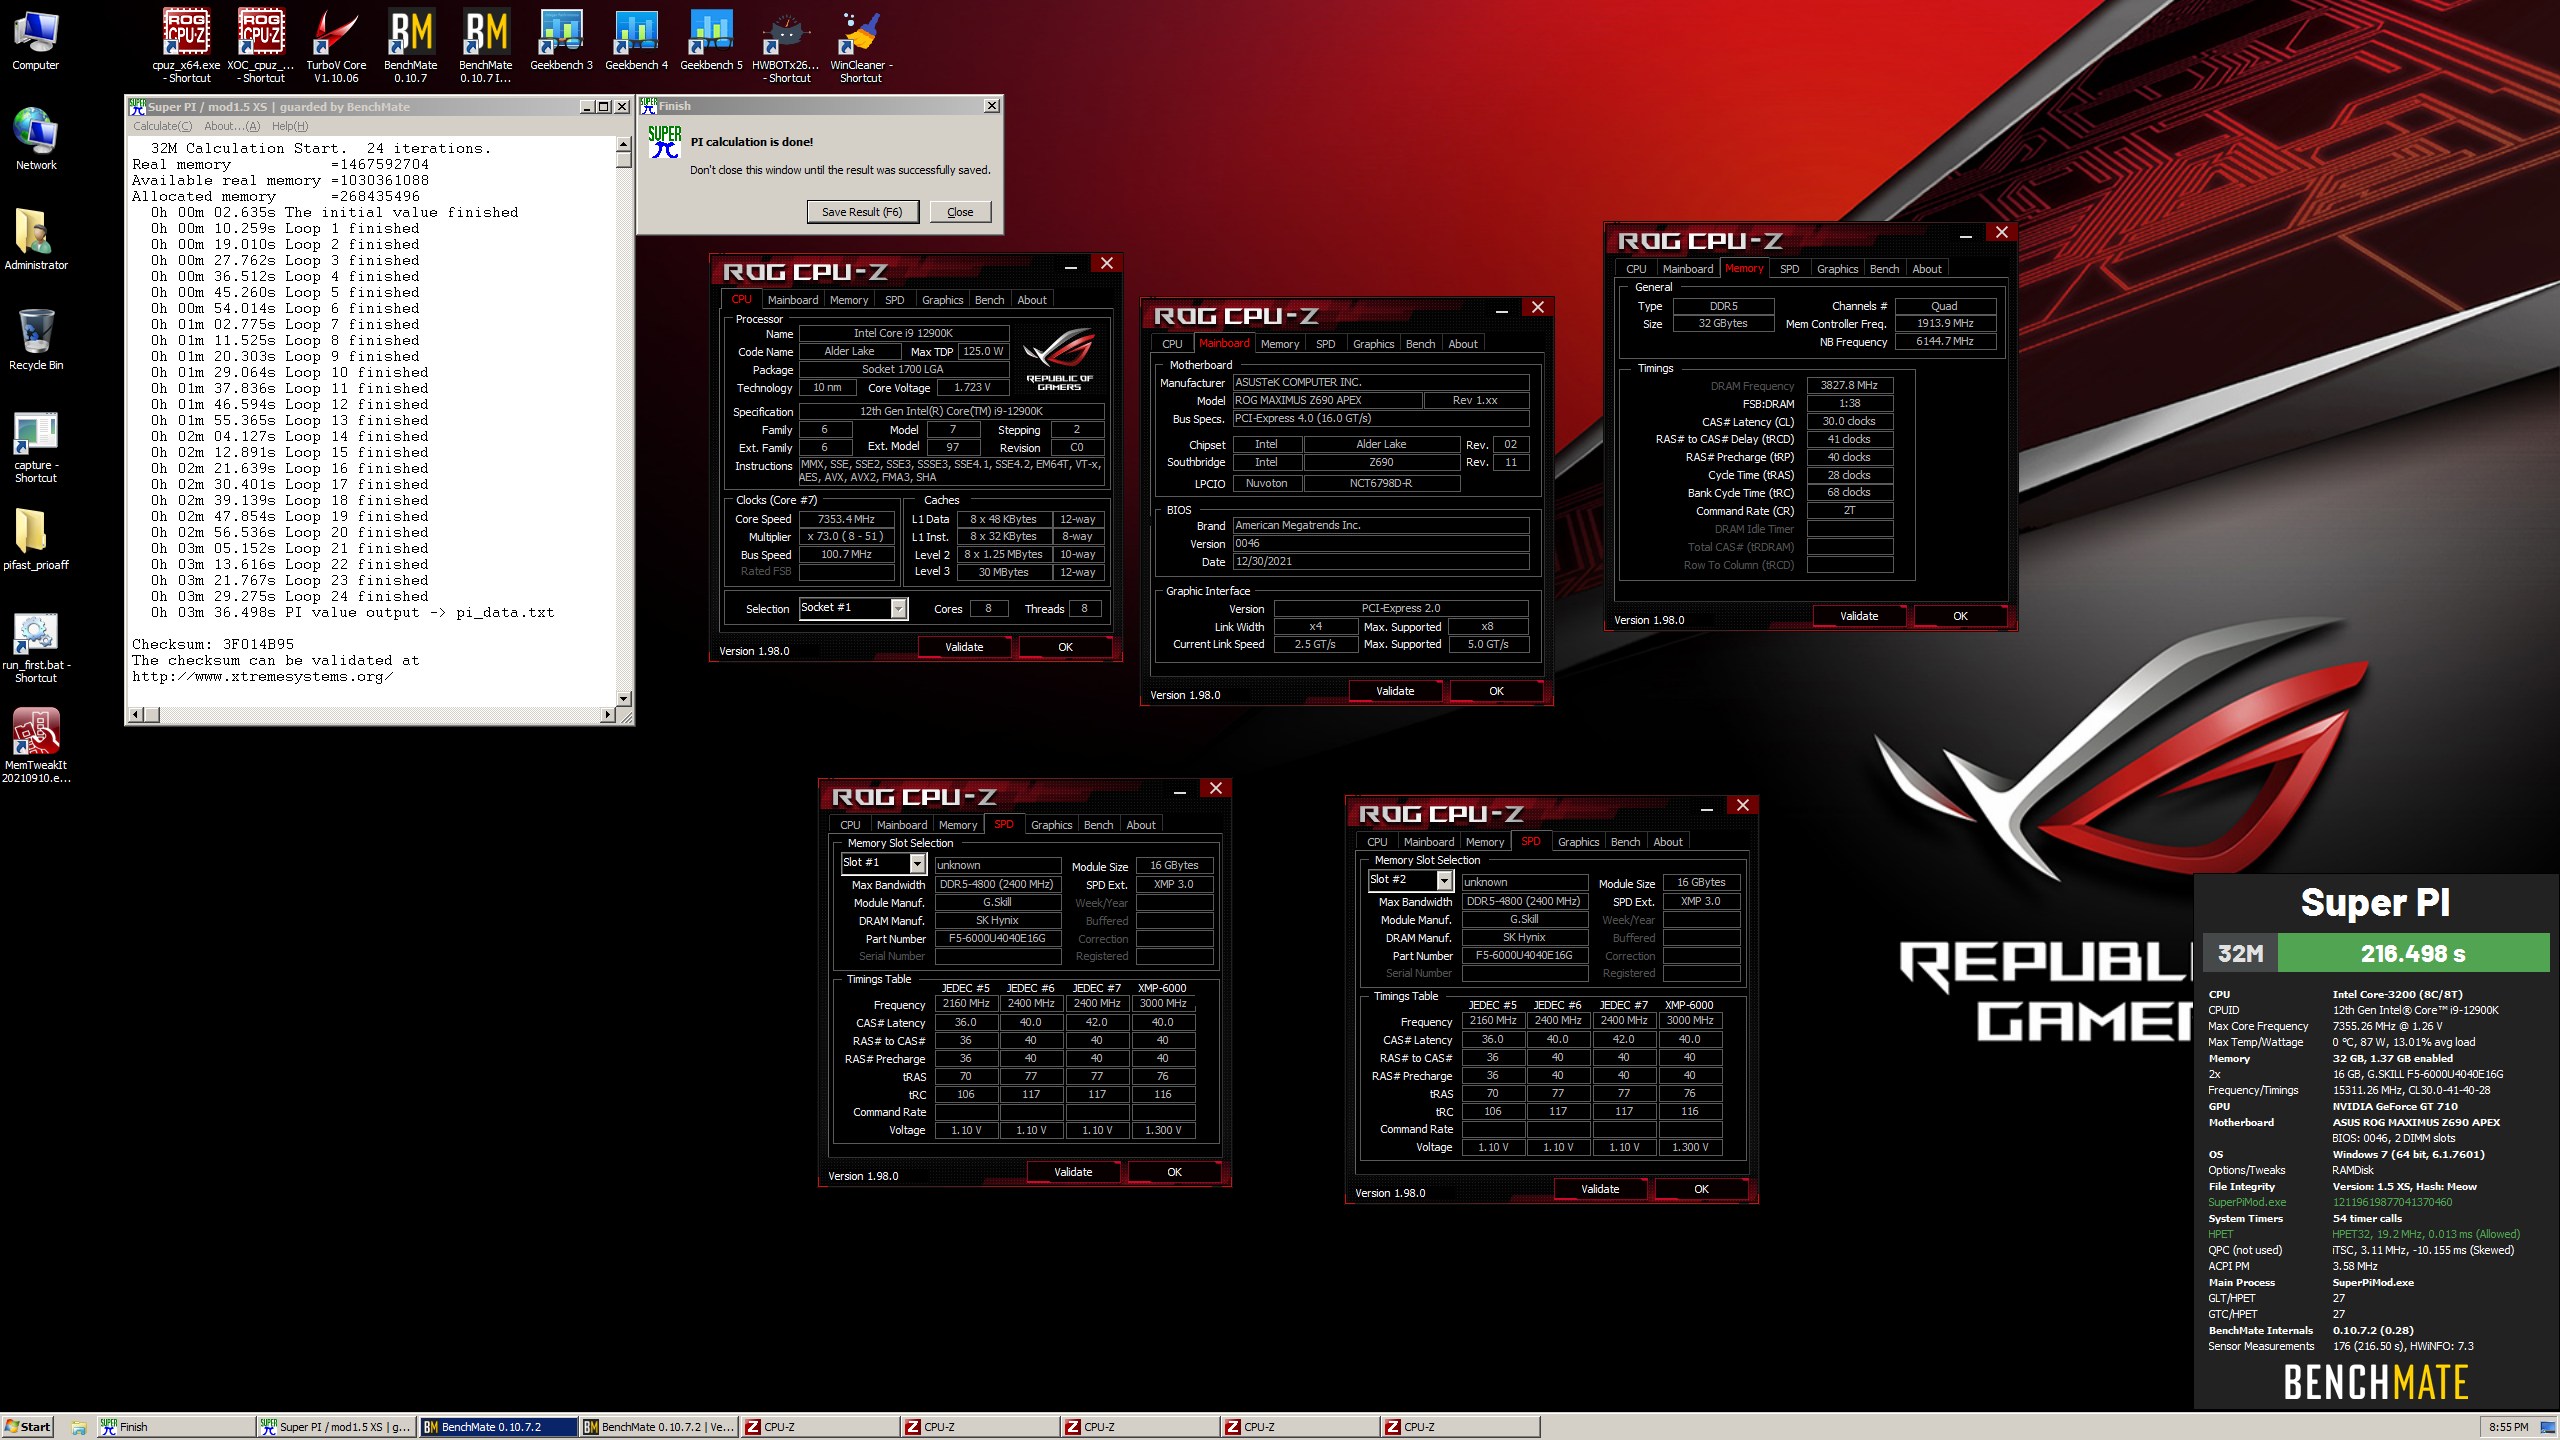This screenshot has height=1440, width=2560.
Task: Switch to Mainboard tab in CPU window
Action: point(792,300)
